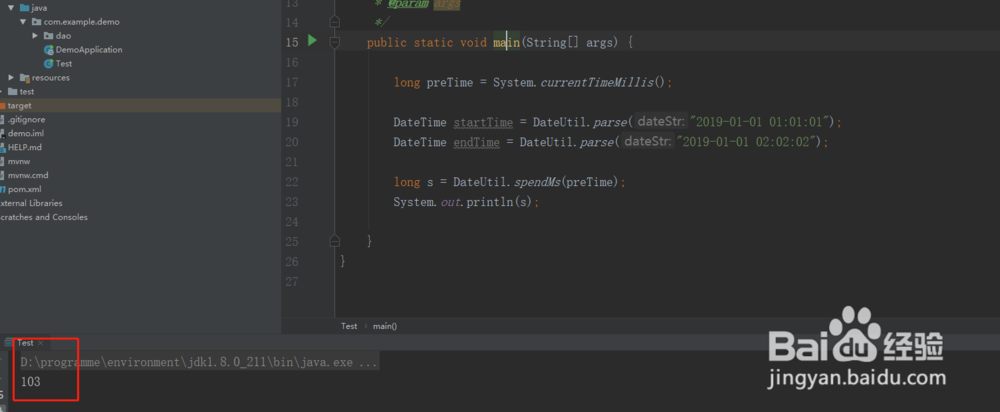Image resolution: width=1000 pixels, height=412 pixels.
Task: Click fold marker at line 14 comment end
Action: 334,22
